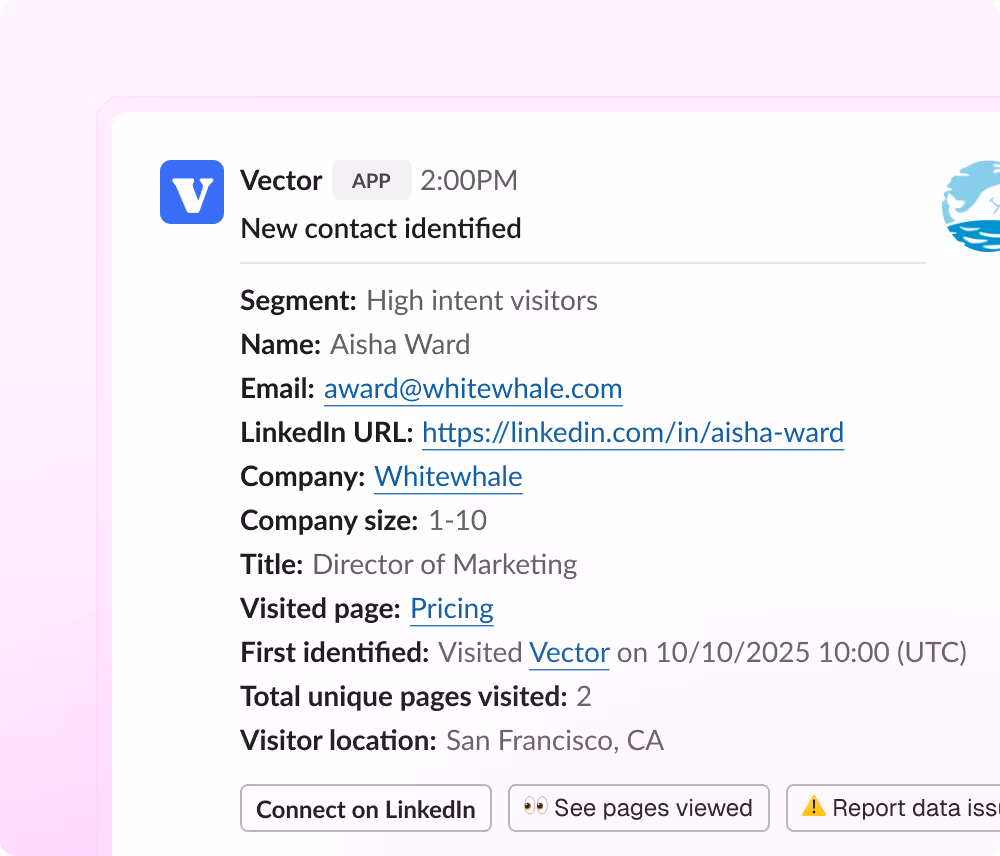
Task: Open the Vector sender name
Action: (281, 181)
